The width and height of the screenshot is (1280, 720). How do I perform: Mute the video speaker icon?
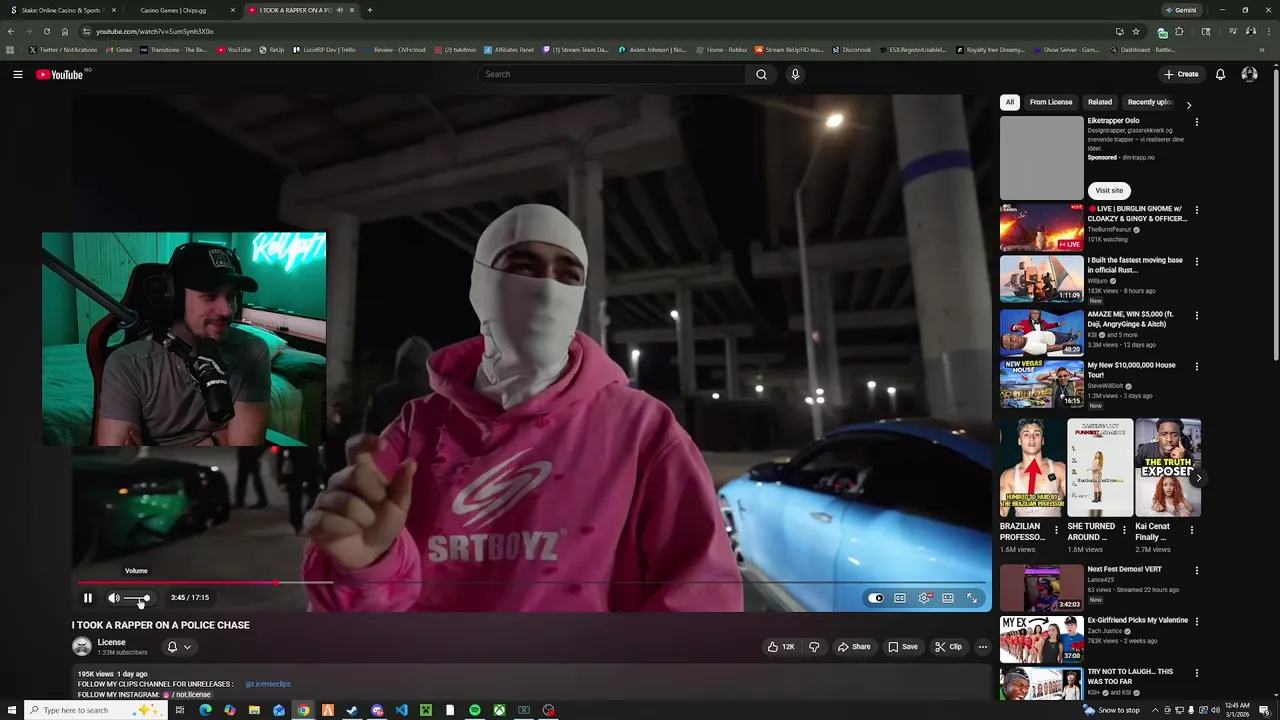pyautogui.click(x=114, y=598)
